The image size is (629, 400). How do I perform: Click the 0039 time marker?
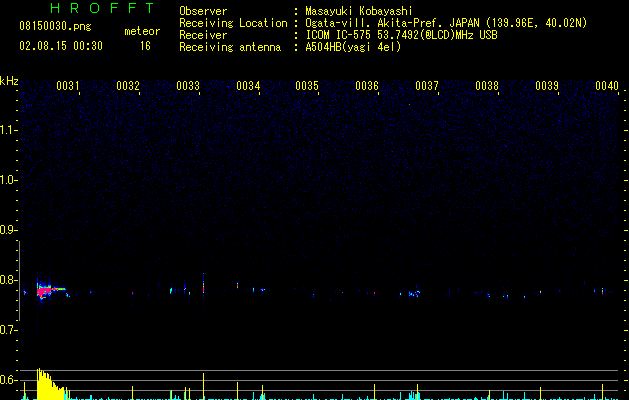tap(547, 86)
